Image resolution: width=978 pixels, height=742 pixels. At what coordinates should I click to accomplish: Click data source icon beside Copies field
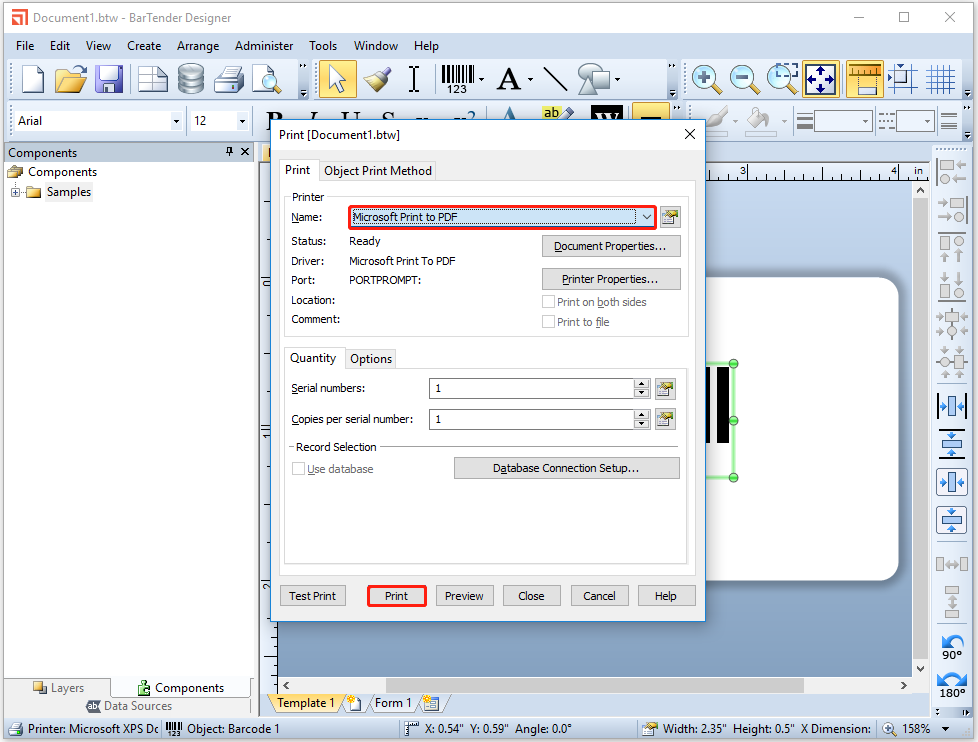click(665, 419)
